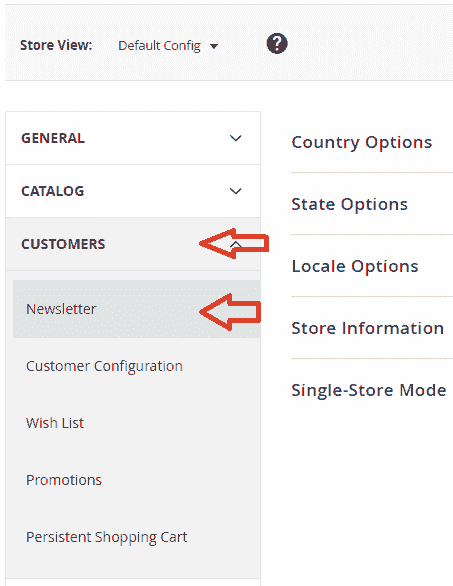The image size is (453, 586).
Task: Click the help question mark icon
Action: (x=277, y=44)
